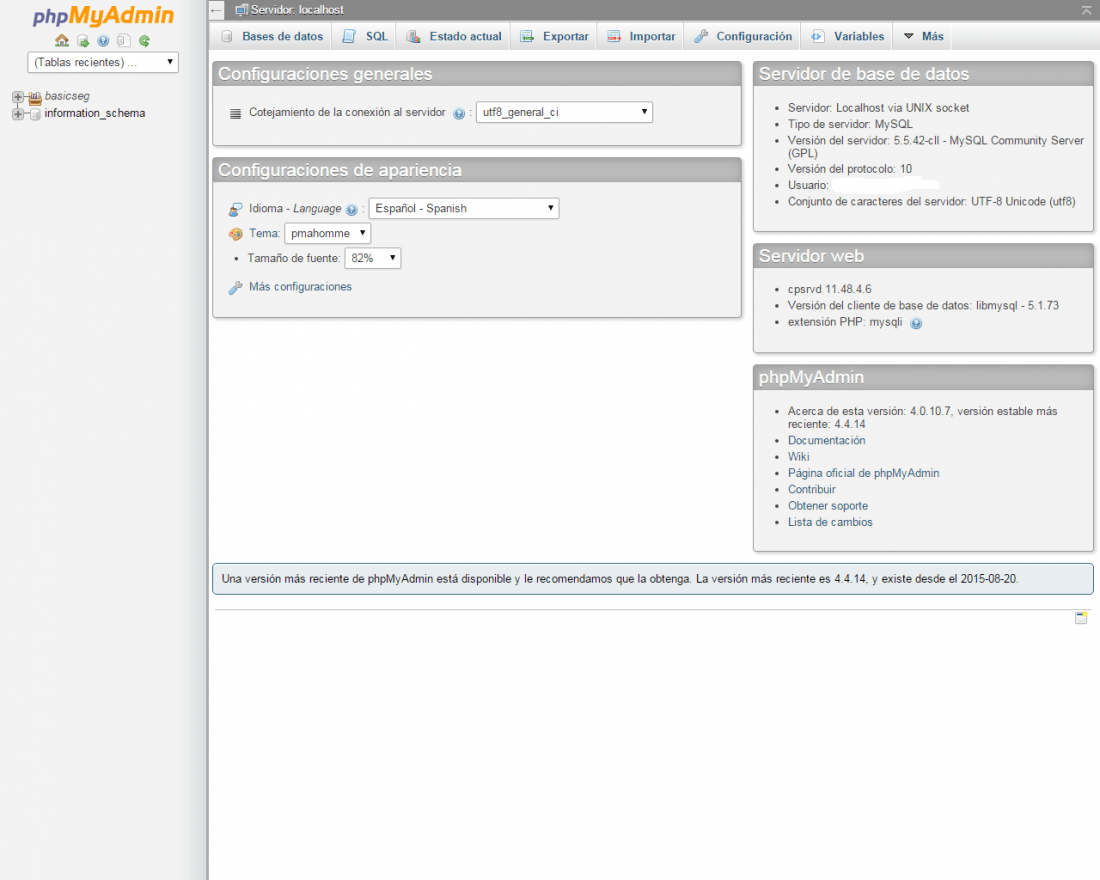
Task: Click help icon next to Cotejamiento de la conexión
Action: [459, 114]
